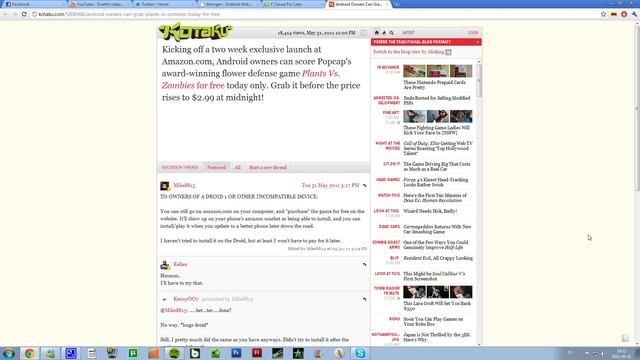Open the sidebar search magnifier icon

click(391, 33)
